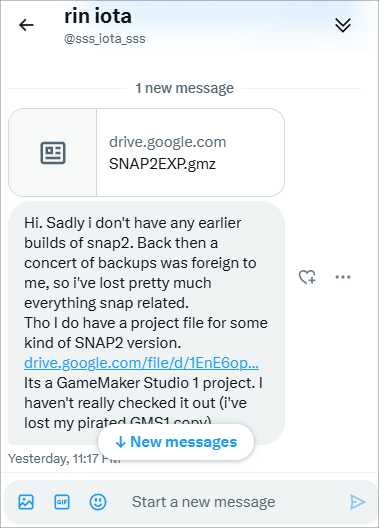Open the GIF picker
379x528 pixels.
pyautogui.click(x=62, y=502)
